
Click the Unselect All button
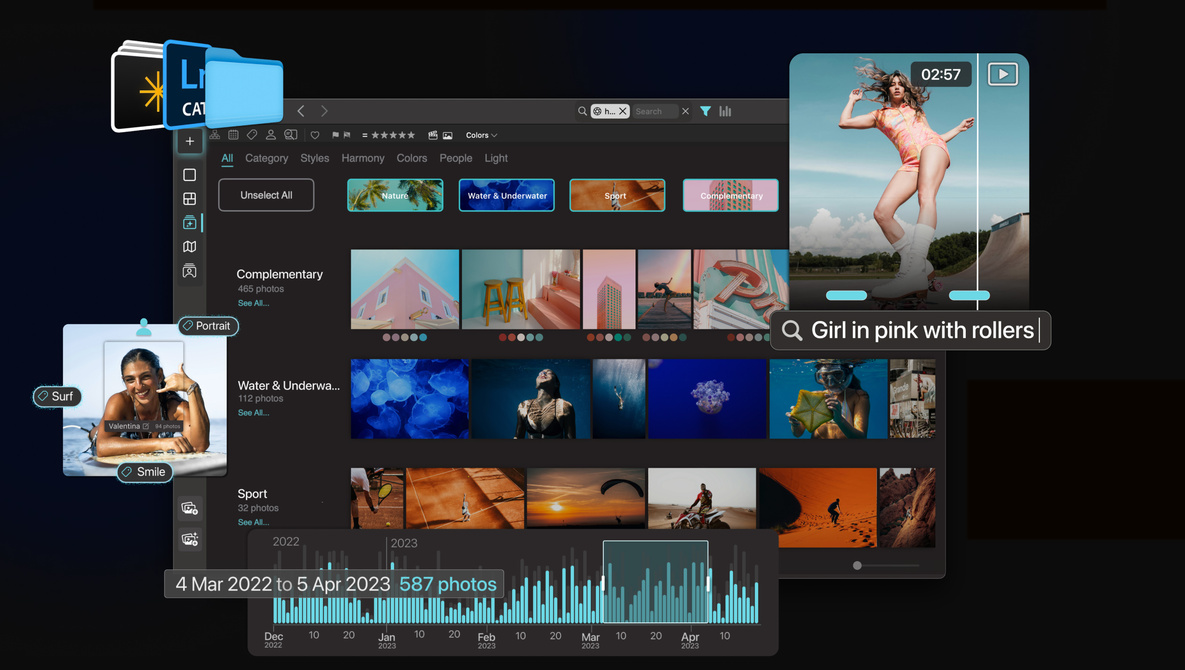[x=266, y=195]
